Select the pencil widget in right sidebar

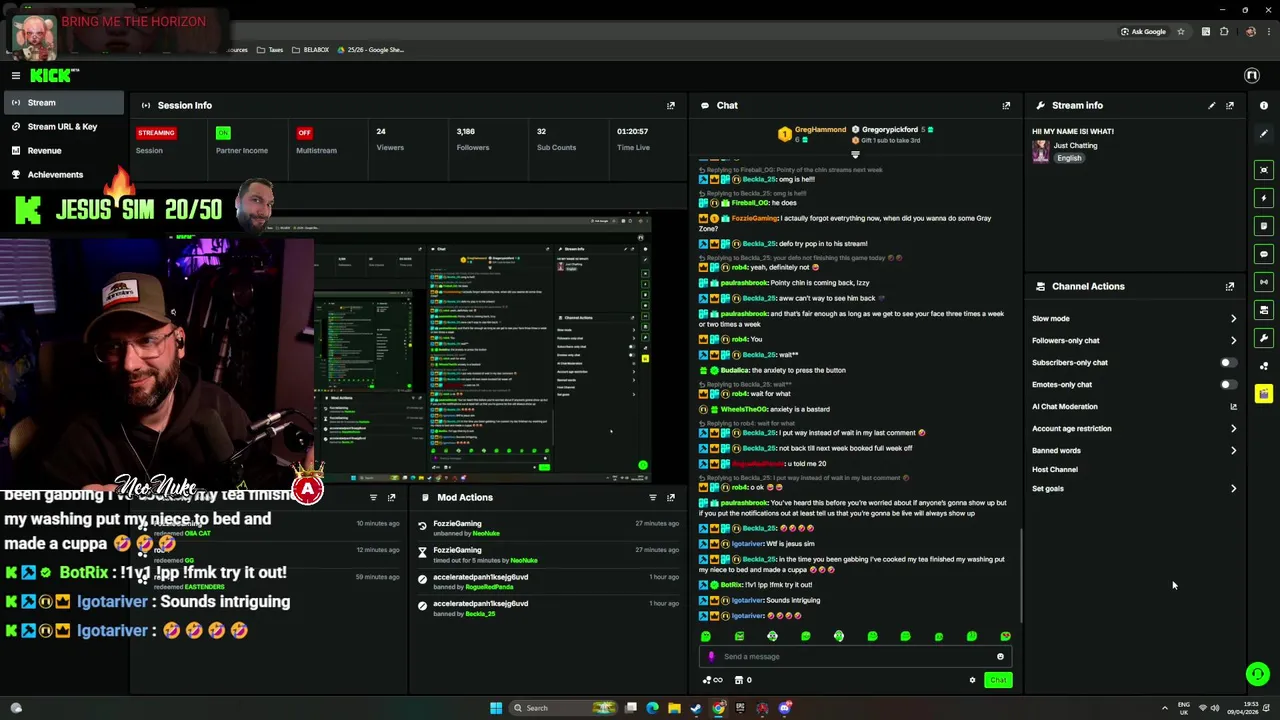pyautogui.click(x=1264, y=133)
